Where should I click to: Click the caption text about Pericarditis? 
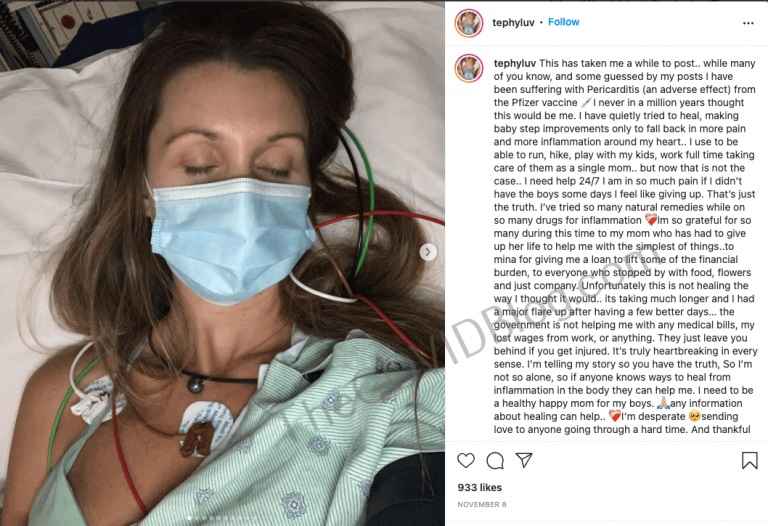pyautogui.click(x=625, y=246)
